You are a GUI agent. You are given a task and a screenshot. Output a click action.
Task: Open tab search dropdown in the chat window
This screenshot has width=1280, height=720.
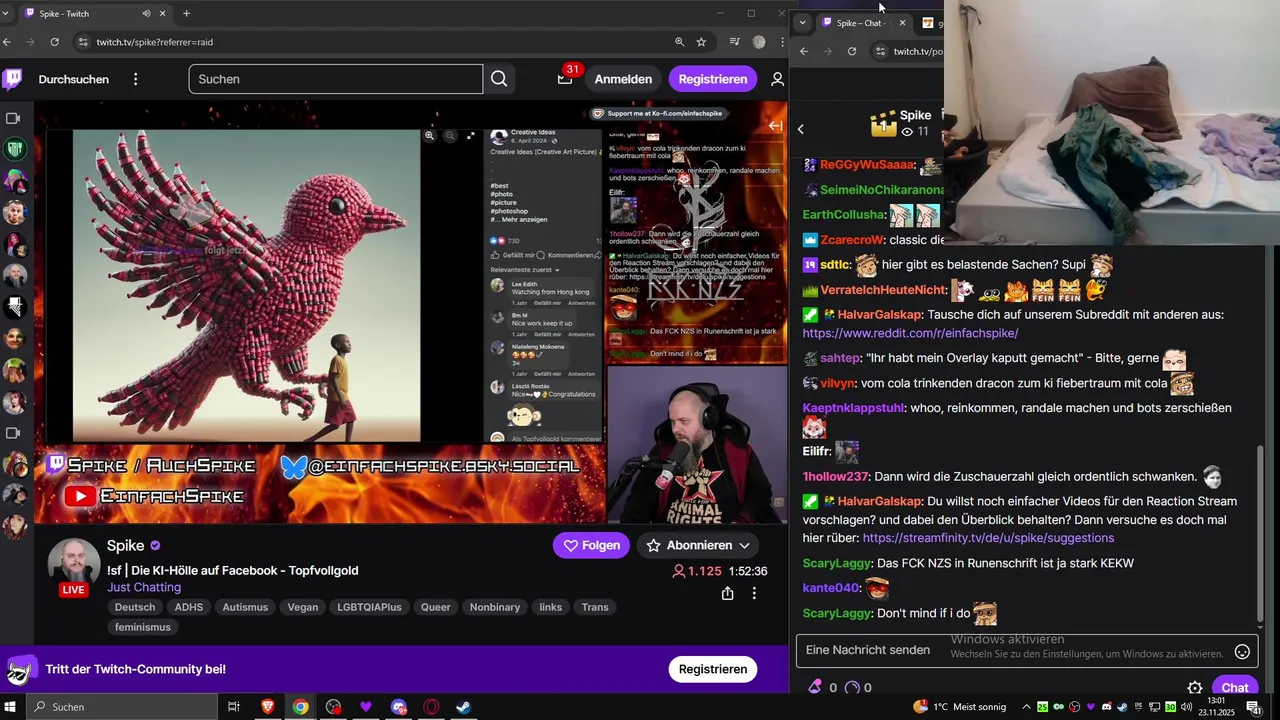[x=802, y=22]
